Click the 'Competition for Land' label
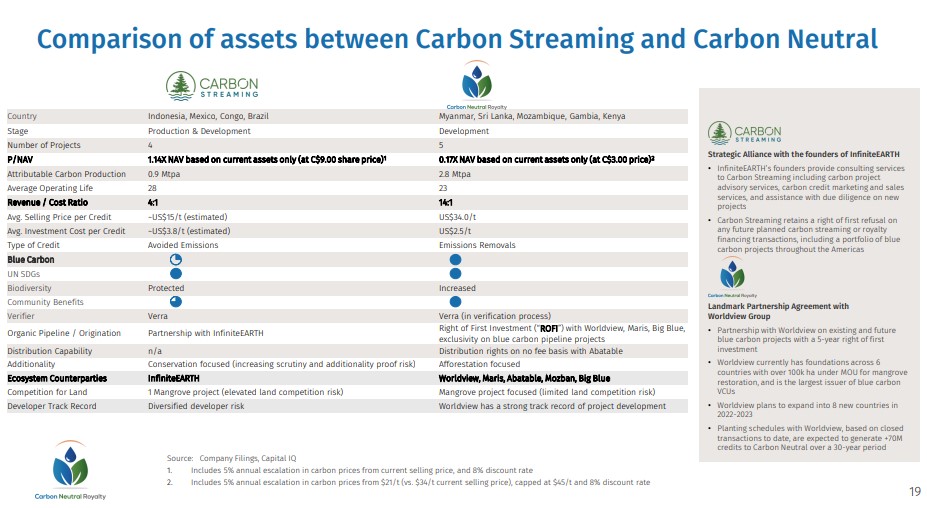 [x=47, y=392]
